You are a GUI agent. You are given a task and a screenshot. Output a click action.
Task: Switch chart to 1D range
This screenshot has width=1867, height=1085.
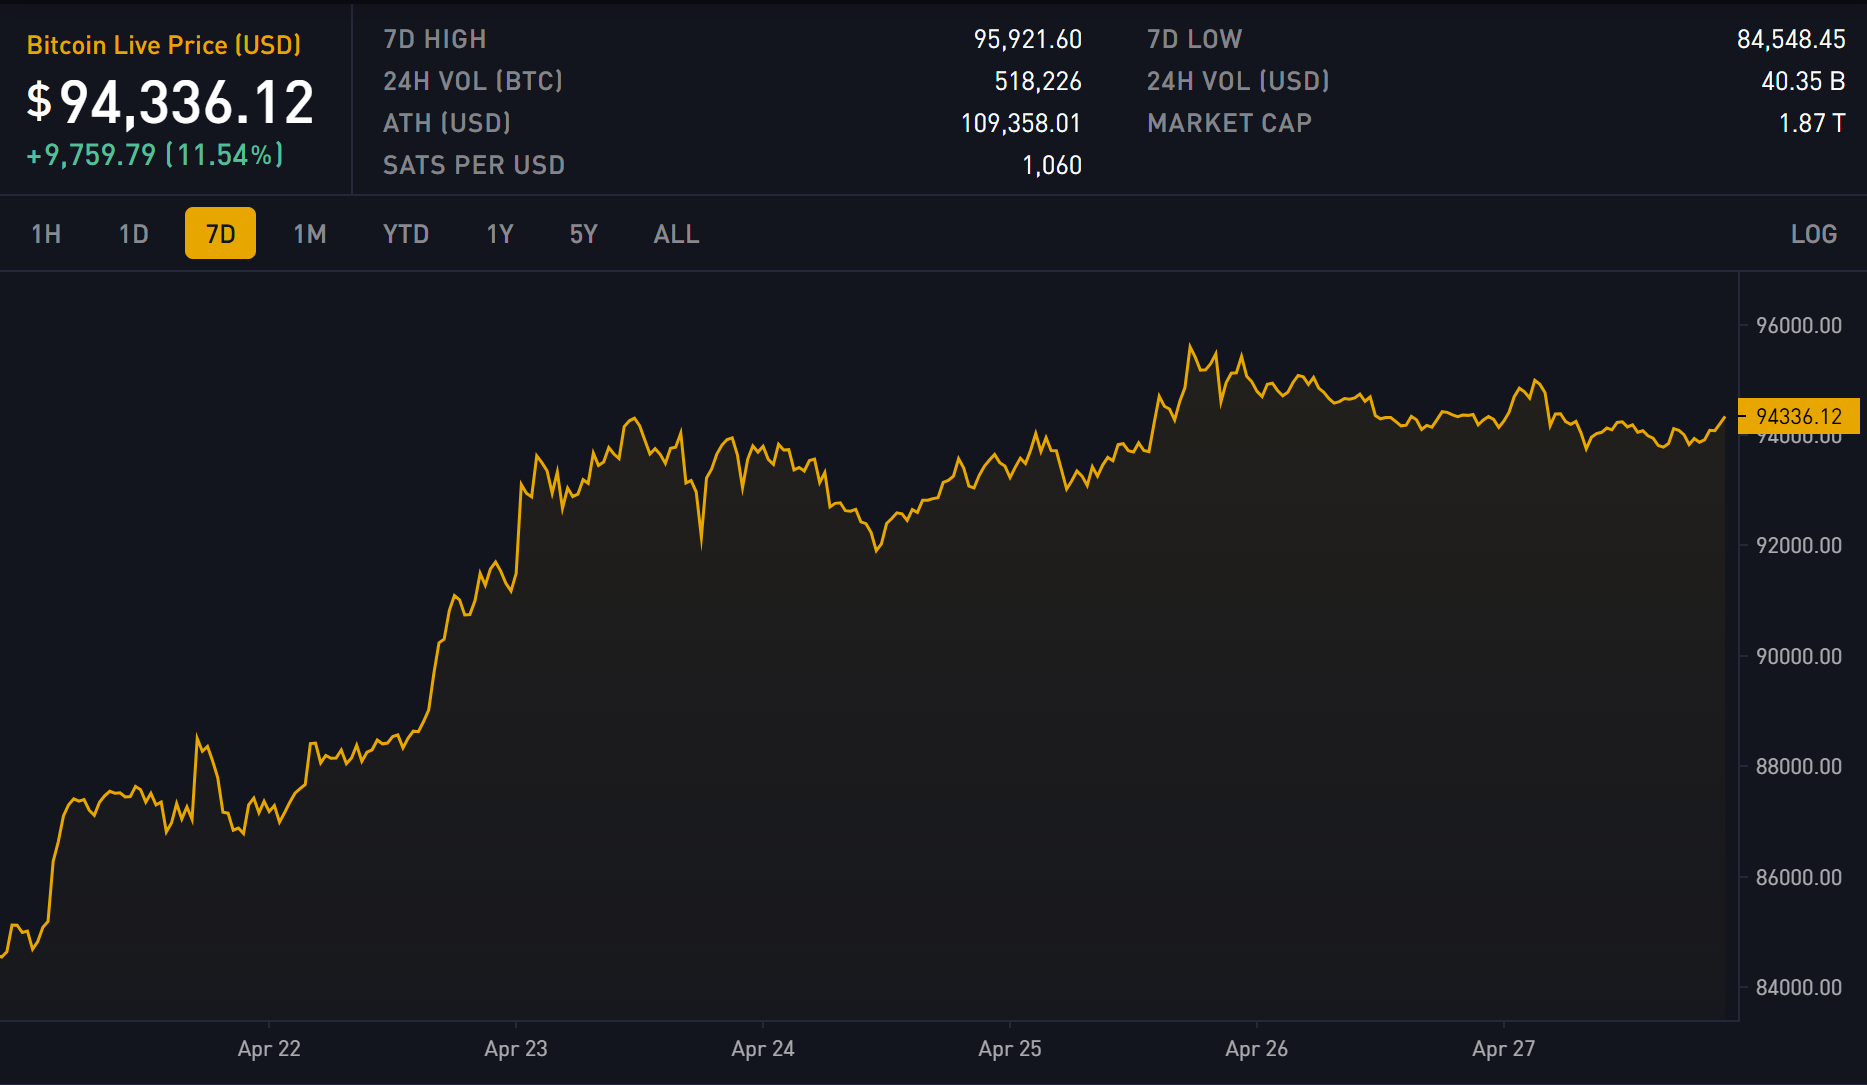click(133, 234)
